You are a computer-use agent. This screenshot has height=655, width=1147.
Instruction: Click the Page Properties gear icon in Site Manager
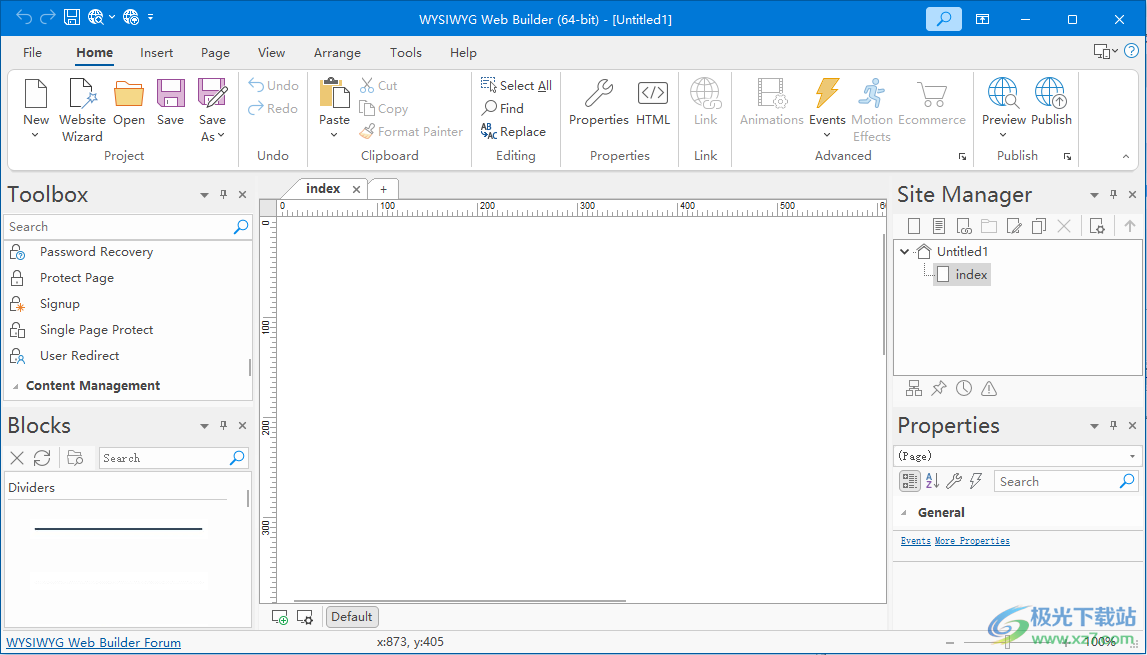[x=1097, y=225]
